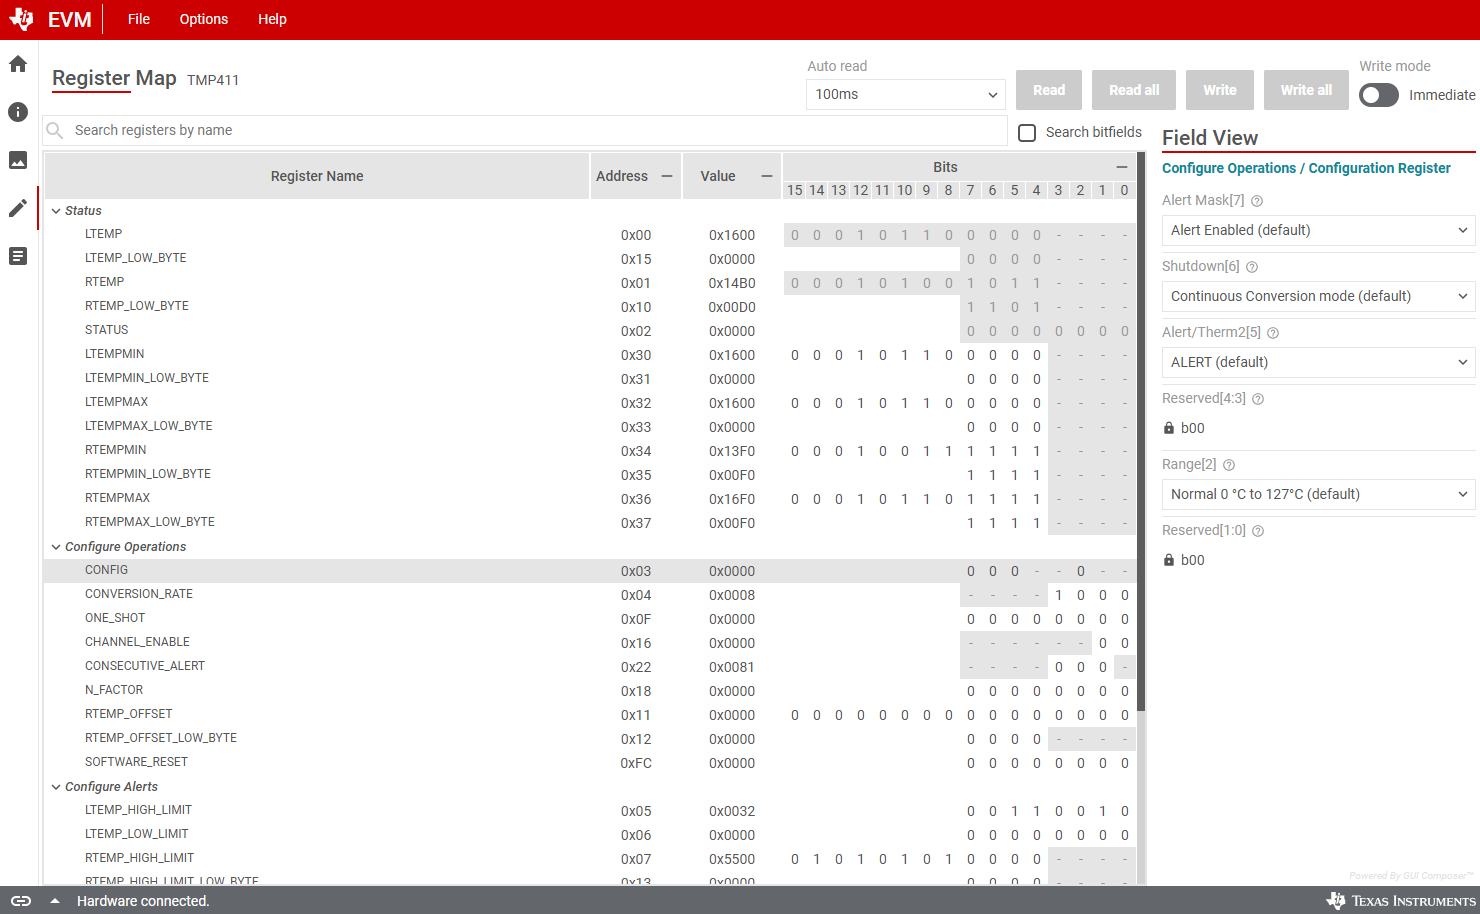Image resolution: width=1480 pixels, height=914 pixels.
Task: Open the Range[2] dropdown
Action: click(x=1317, y=494)
